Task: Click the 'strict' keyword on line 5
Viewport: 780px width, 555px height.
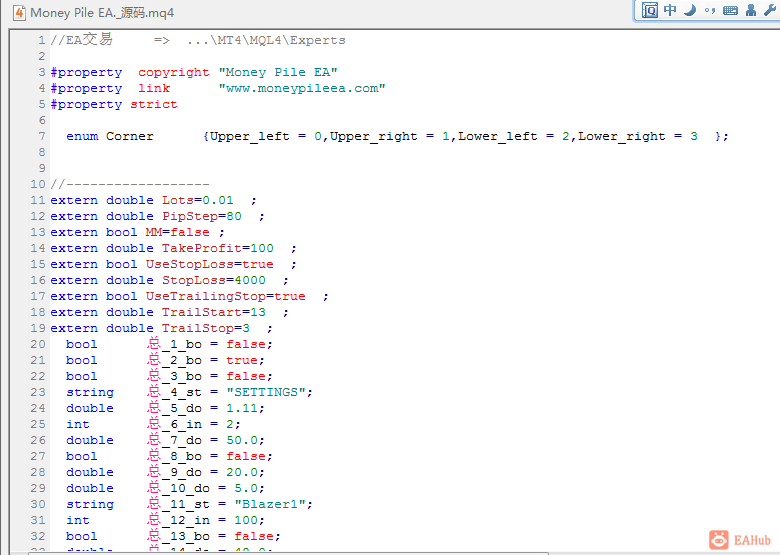Action: click(154, 104)
